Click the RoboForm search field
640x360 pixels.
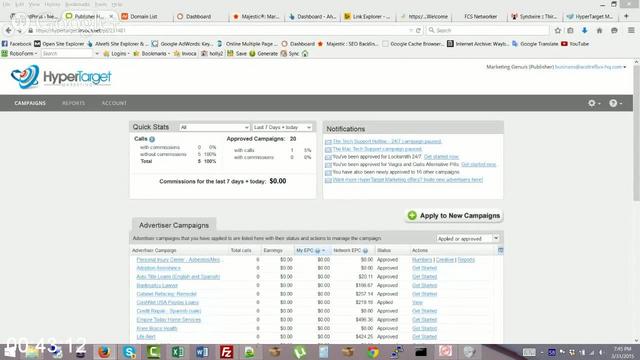68,53
